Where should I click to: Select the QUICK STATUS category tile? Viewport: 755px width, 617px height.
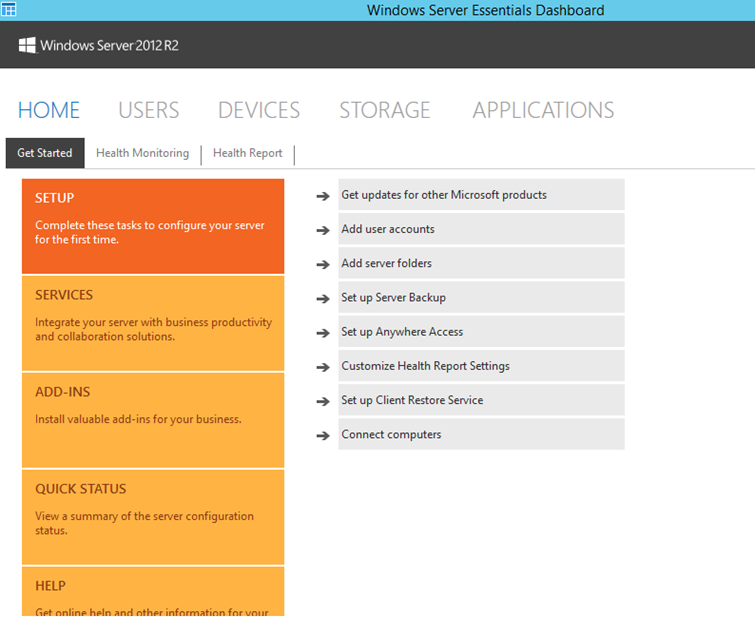(x=153, y=517)
